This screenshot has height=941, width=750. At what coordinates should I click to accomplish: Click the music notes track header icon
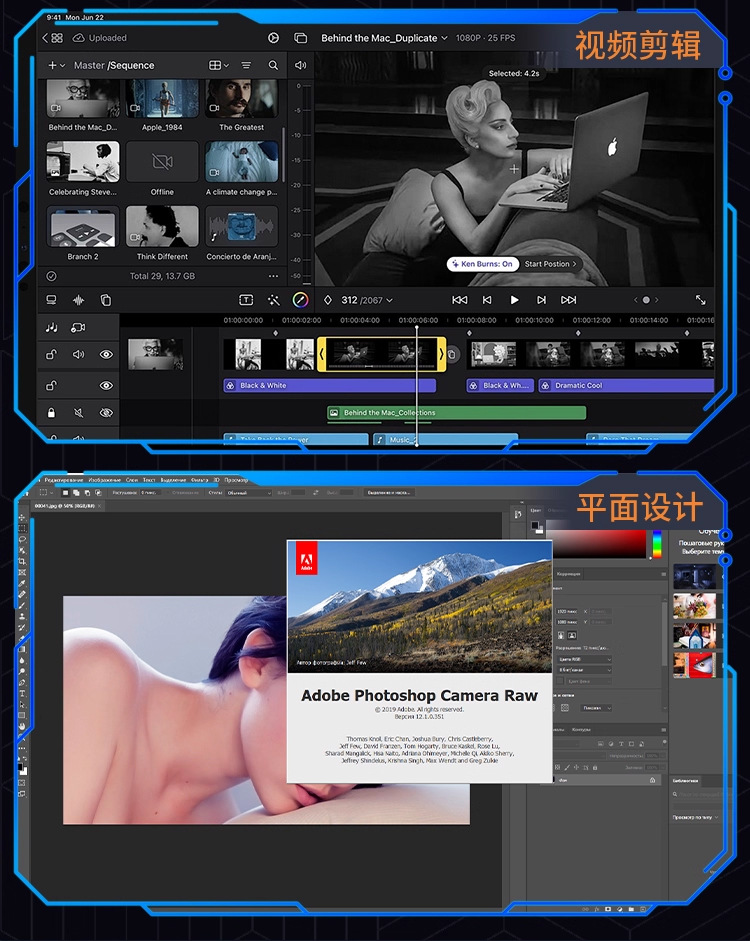click(52, 327)
